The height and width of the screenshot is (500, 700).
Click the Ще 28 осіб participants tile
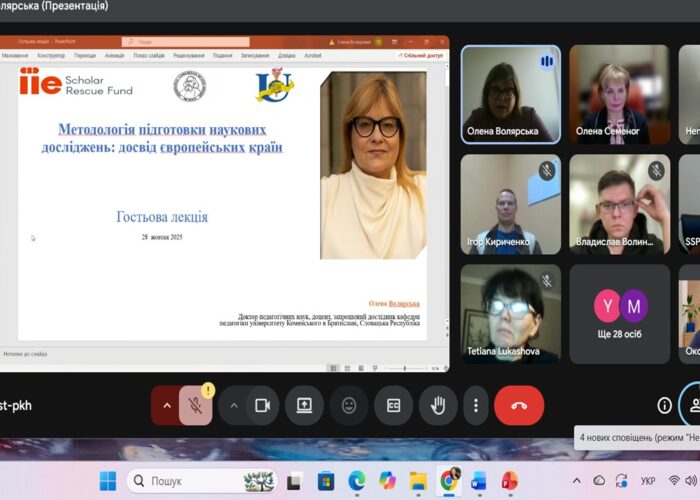(620, 312)
